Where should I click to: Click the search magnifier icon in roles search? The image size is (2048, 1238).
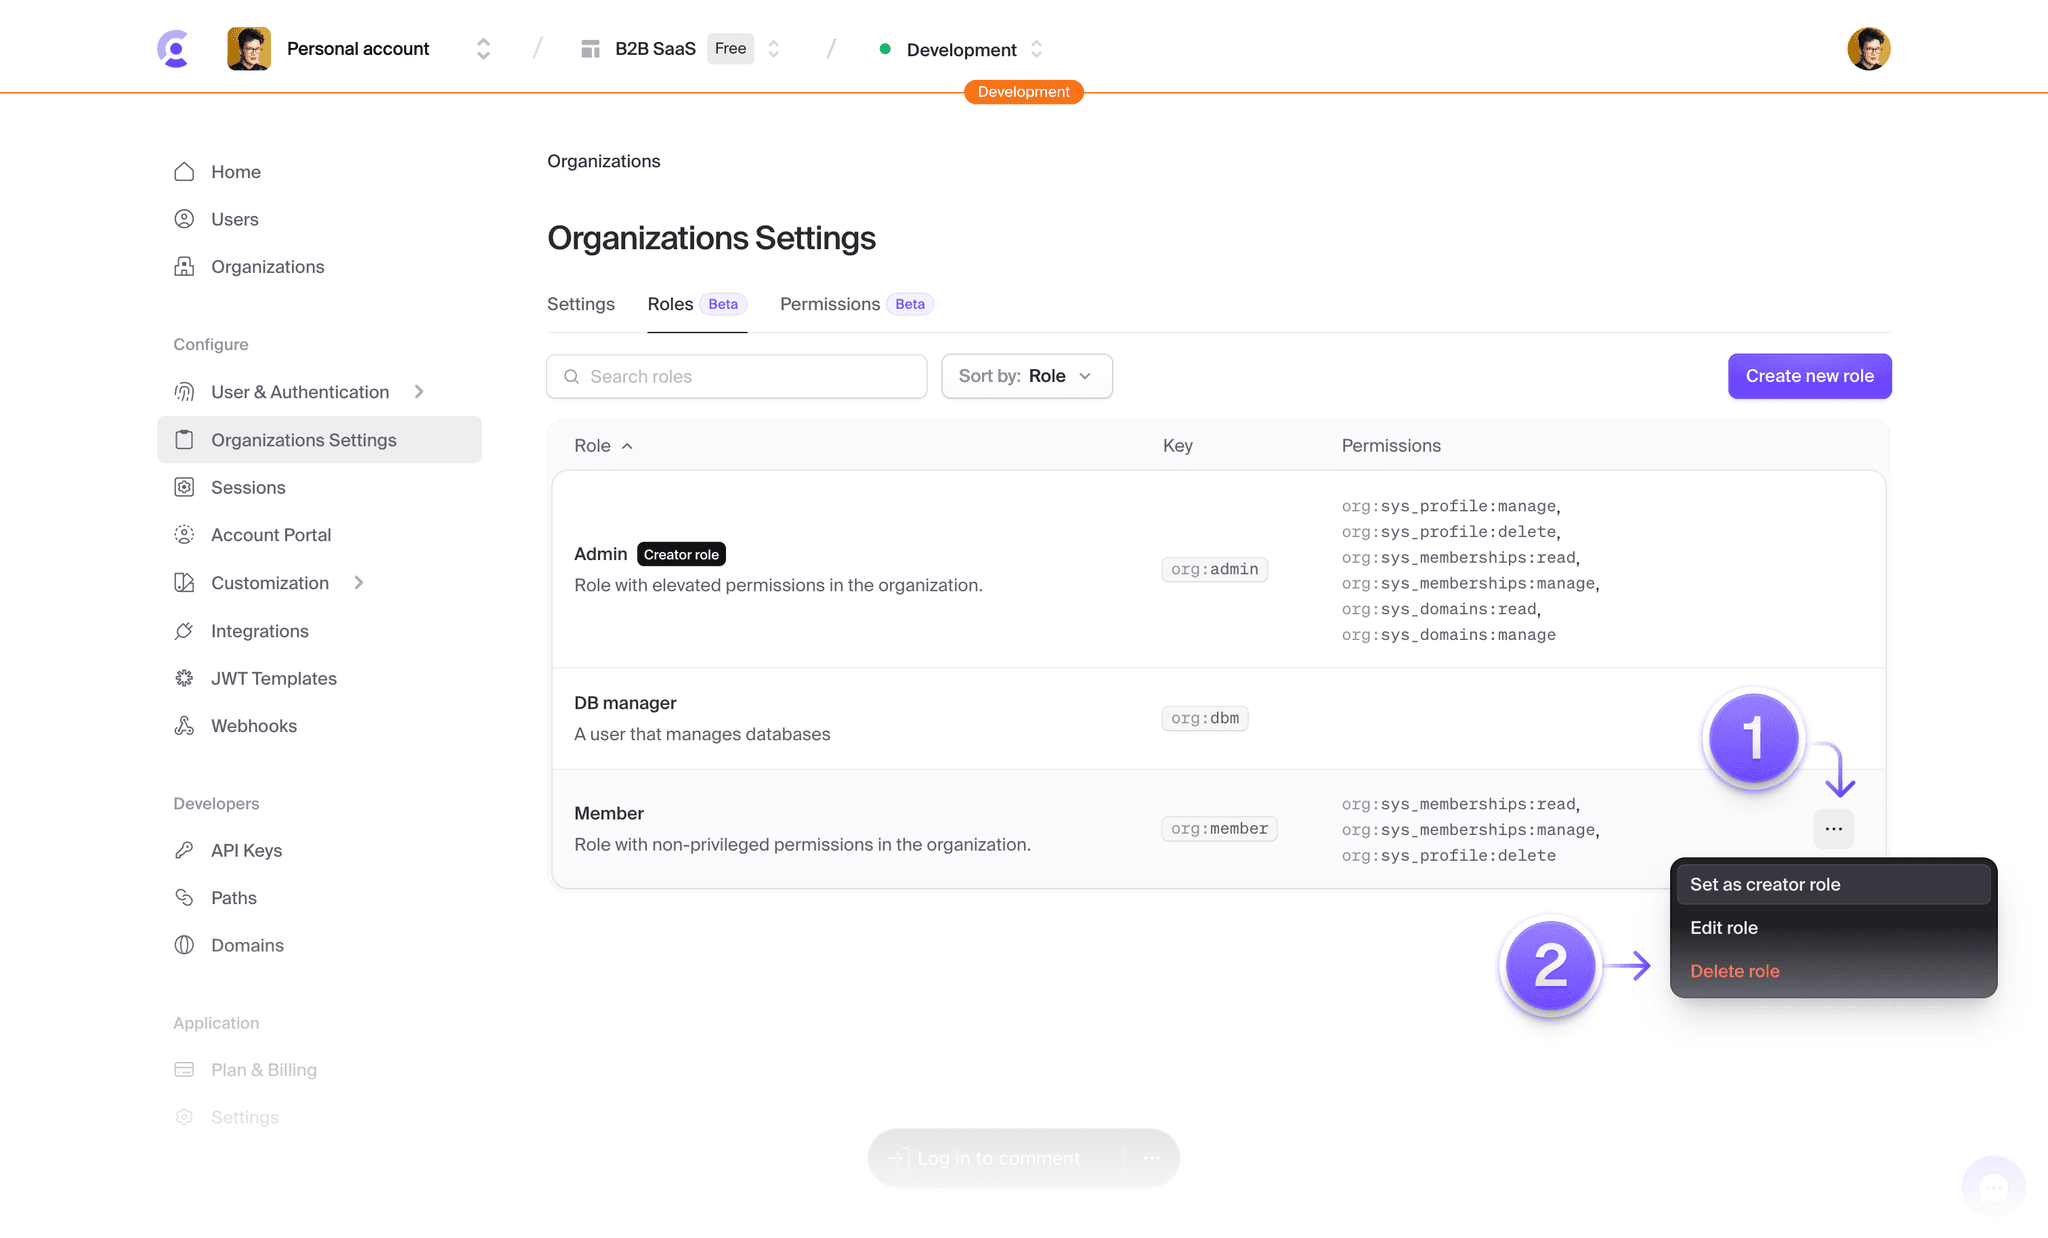point(572,377)
